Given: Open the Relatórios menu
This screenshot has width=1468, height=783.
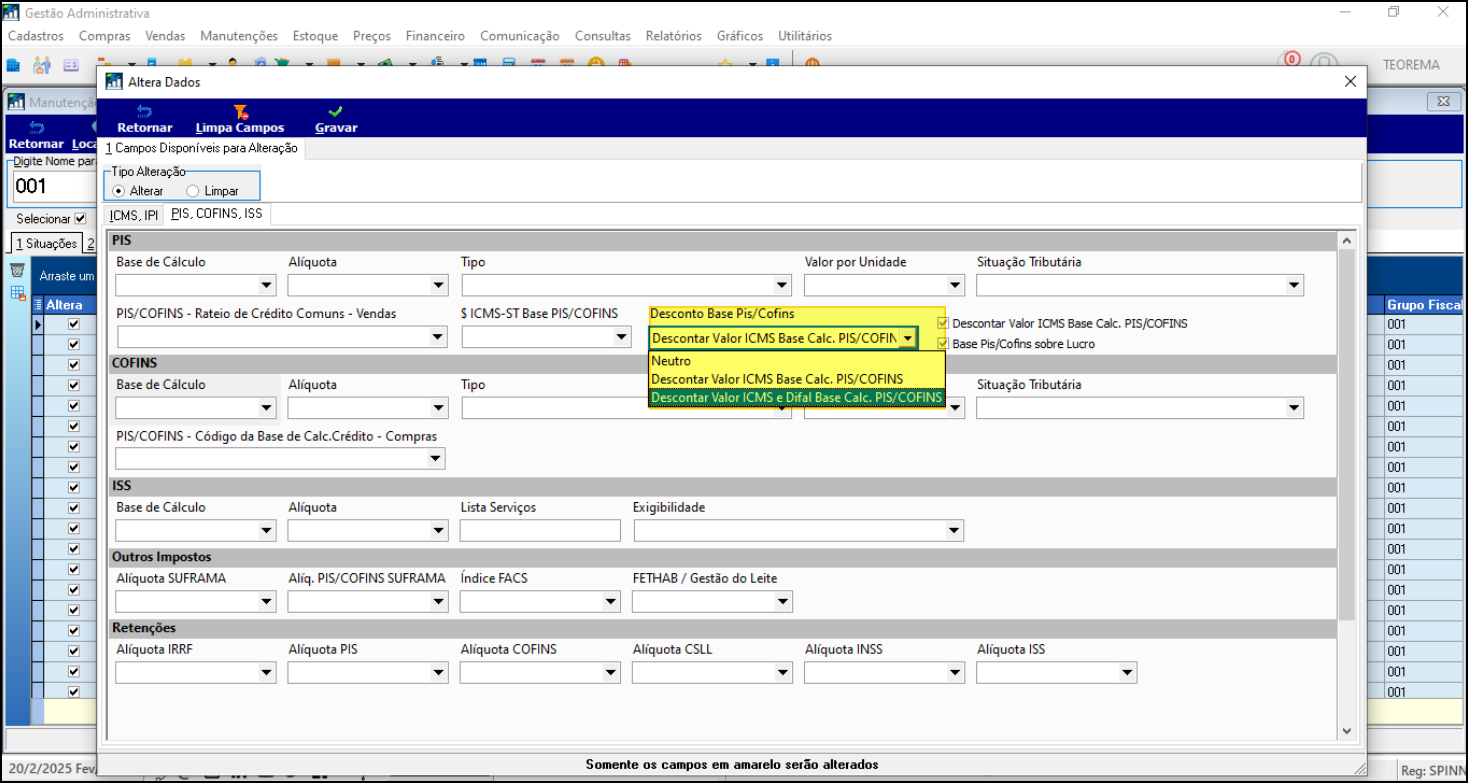Looking at the screenshot, I should coord(673,36).
